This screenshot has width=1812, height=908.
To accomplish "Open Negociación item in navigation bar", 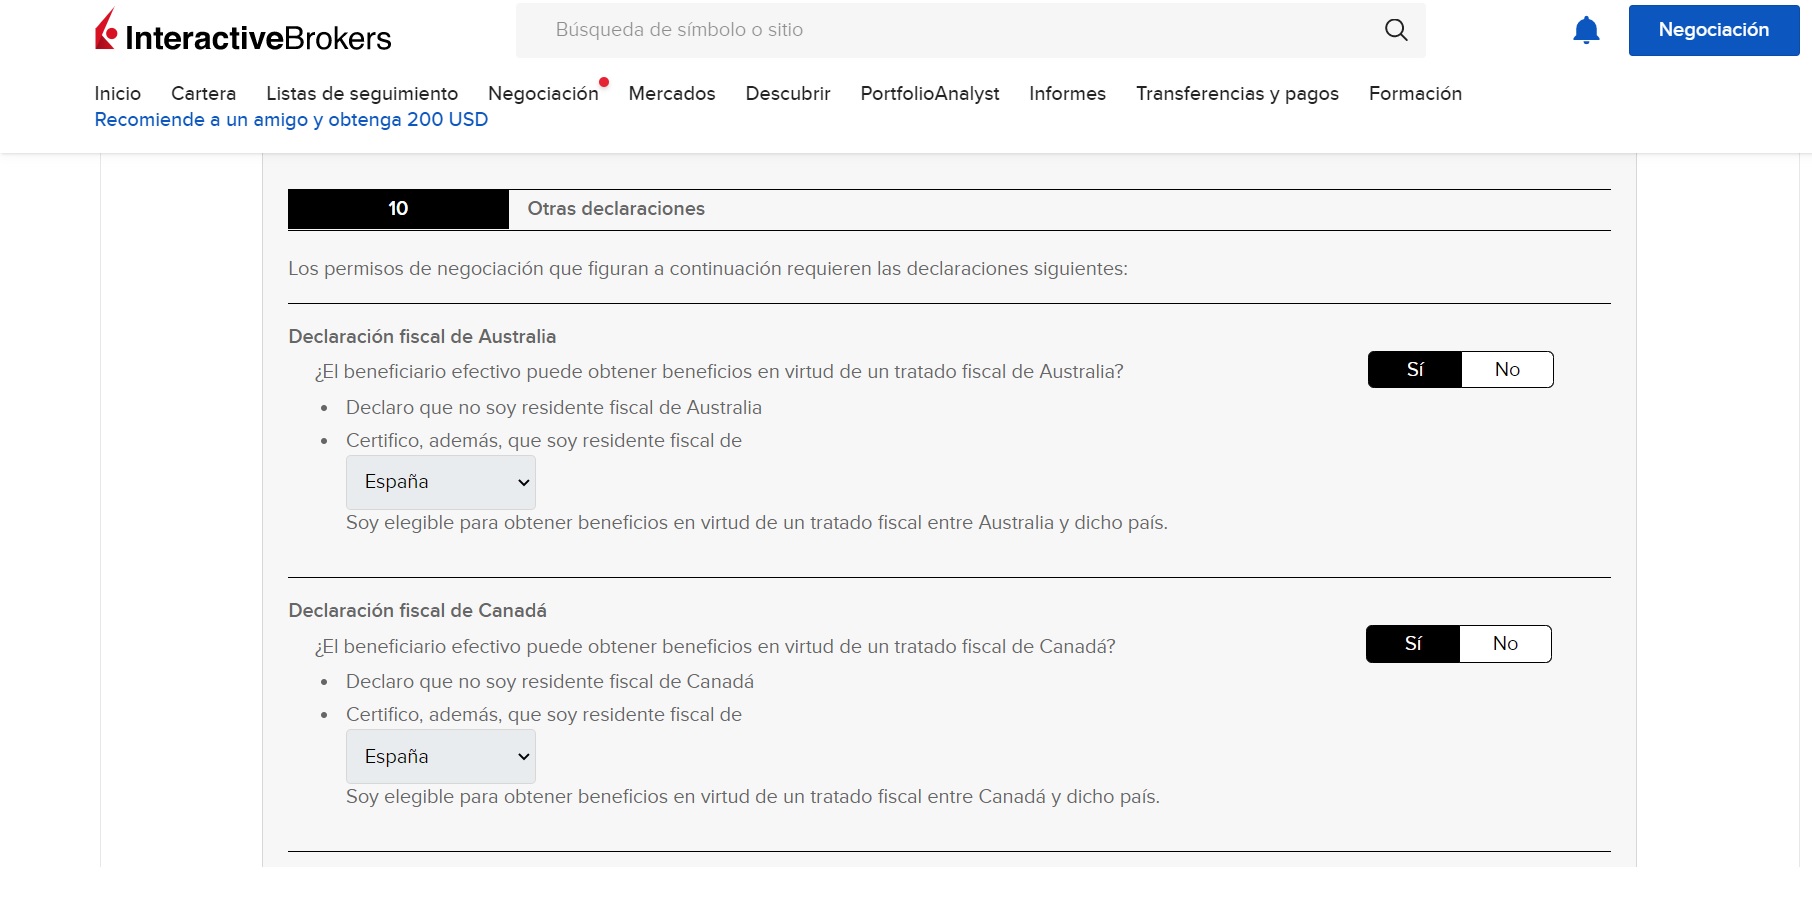I will tap(543, 93).
